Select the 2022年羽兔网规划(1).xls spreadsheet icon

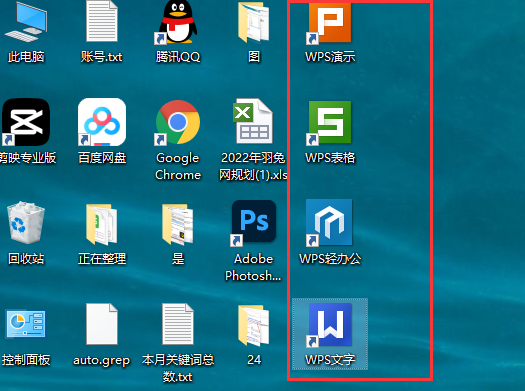pyautogui.click(x=254, y=121)
